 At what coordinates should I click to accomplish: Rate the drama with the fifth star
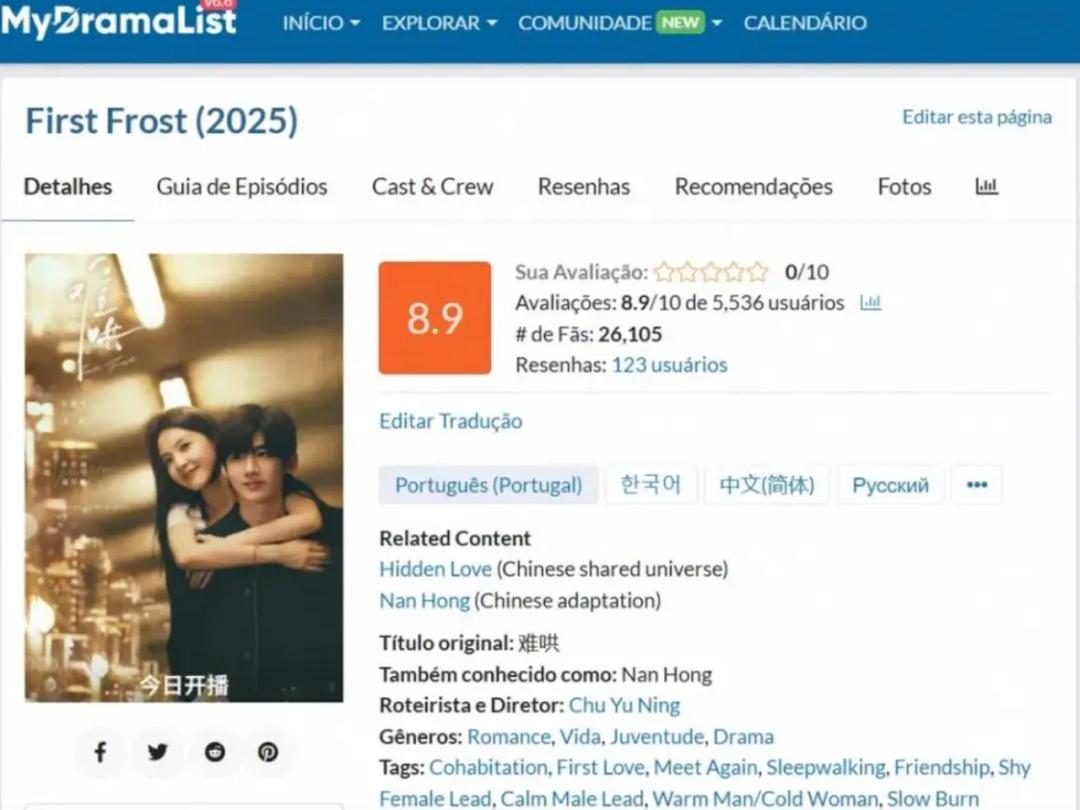757,272
